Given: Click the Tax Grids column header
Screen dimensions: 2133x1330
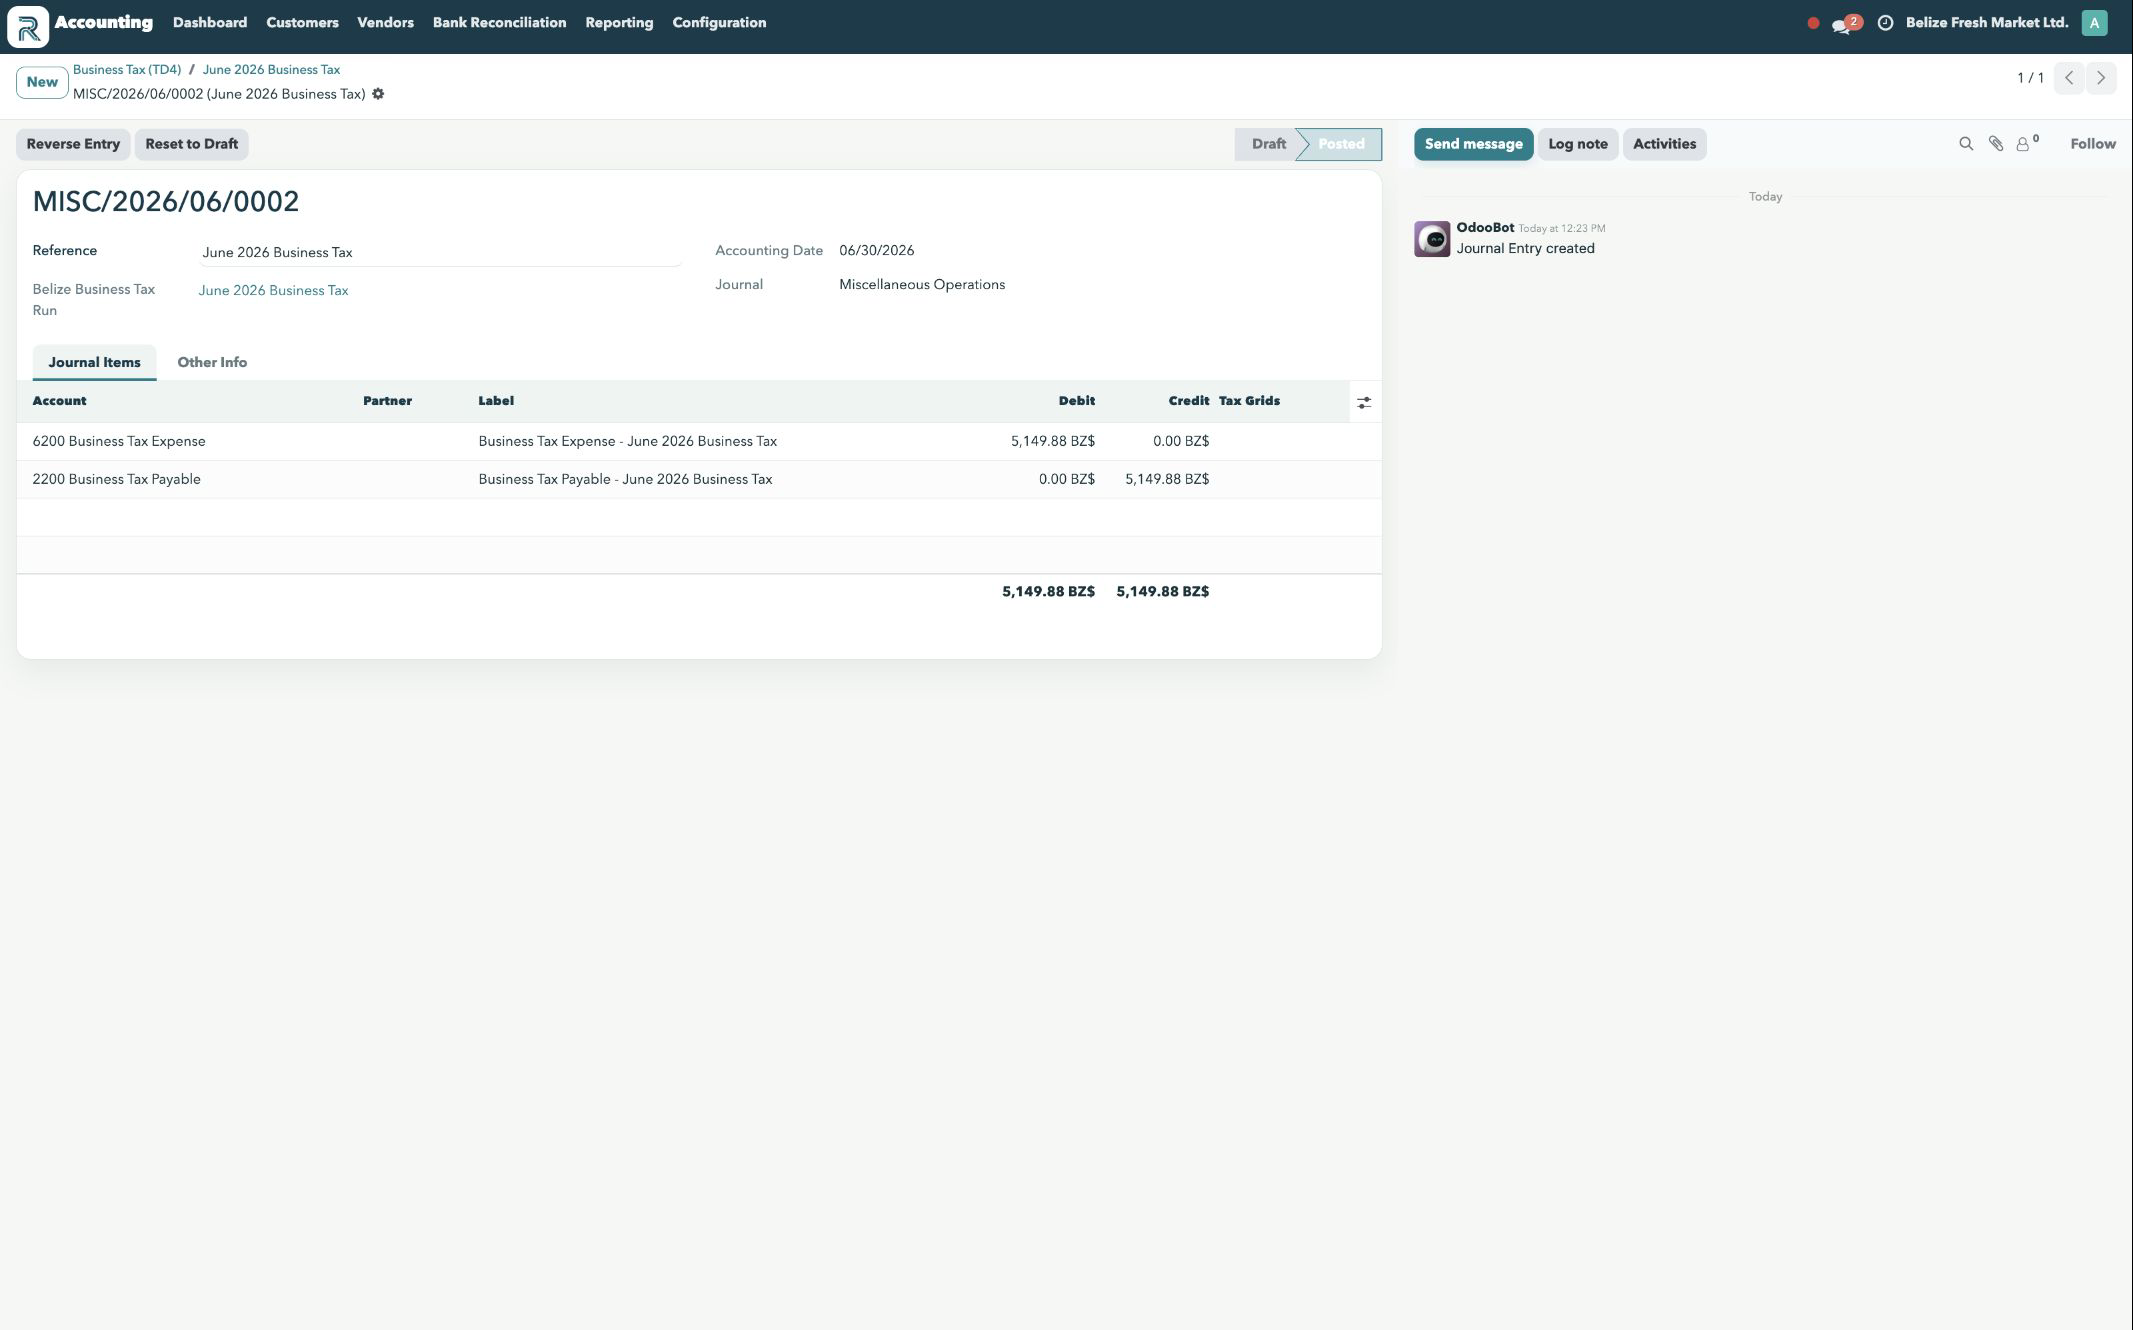Looking at the screenshot, I should point(1249,401).
